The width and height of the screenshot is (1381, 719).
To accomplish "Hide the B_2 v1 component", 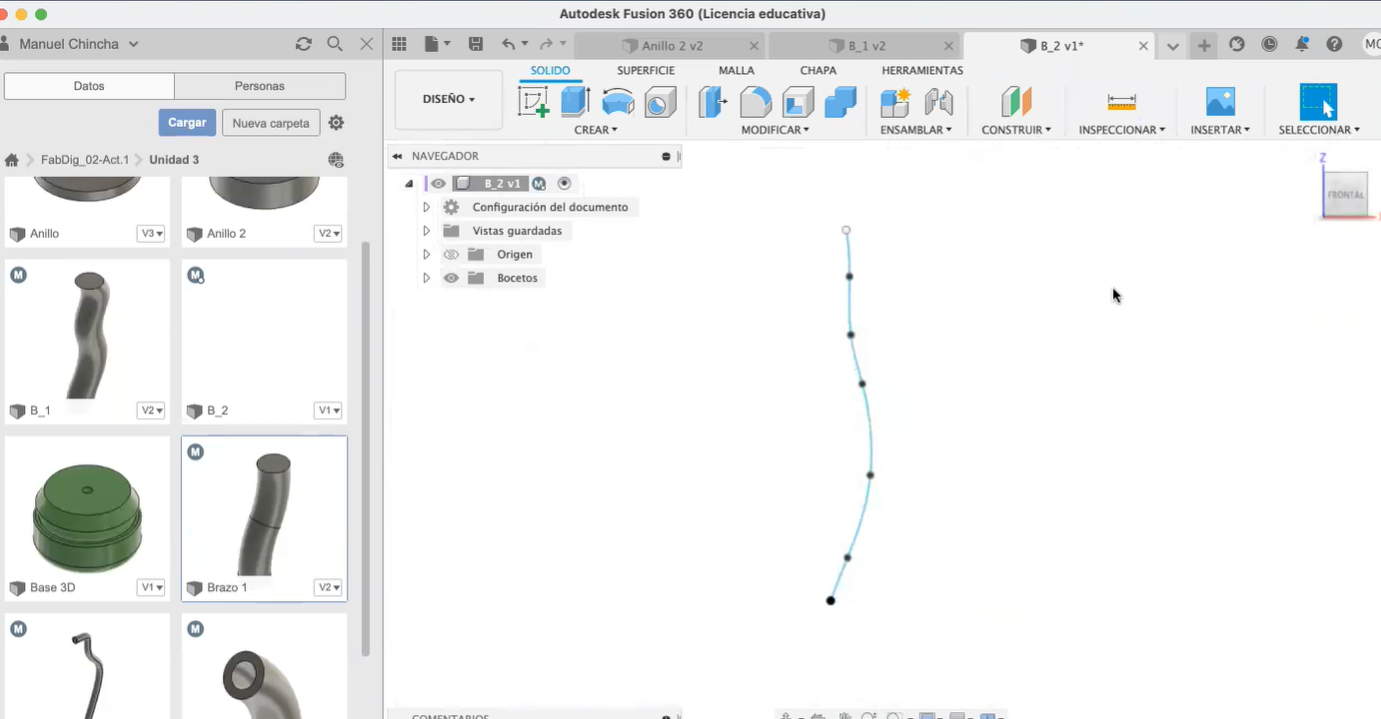I will [437, 183].
